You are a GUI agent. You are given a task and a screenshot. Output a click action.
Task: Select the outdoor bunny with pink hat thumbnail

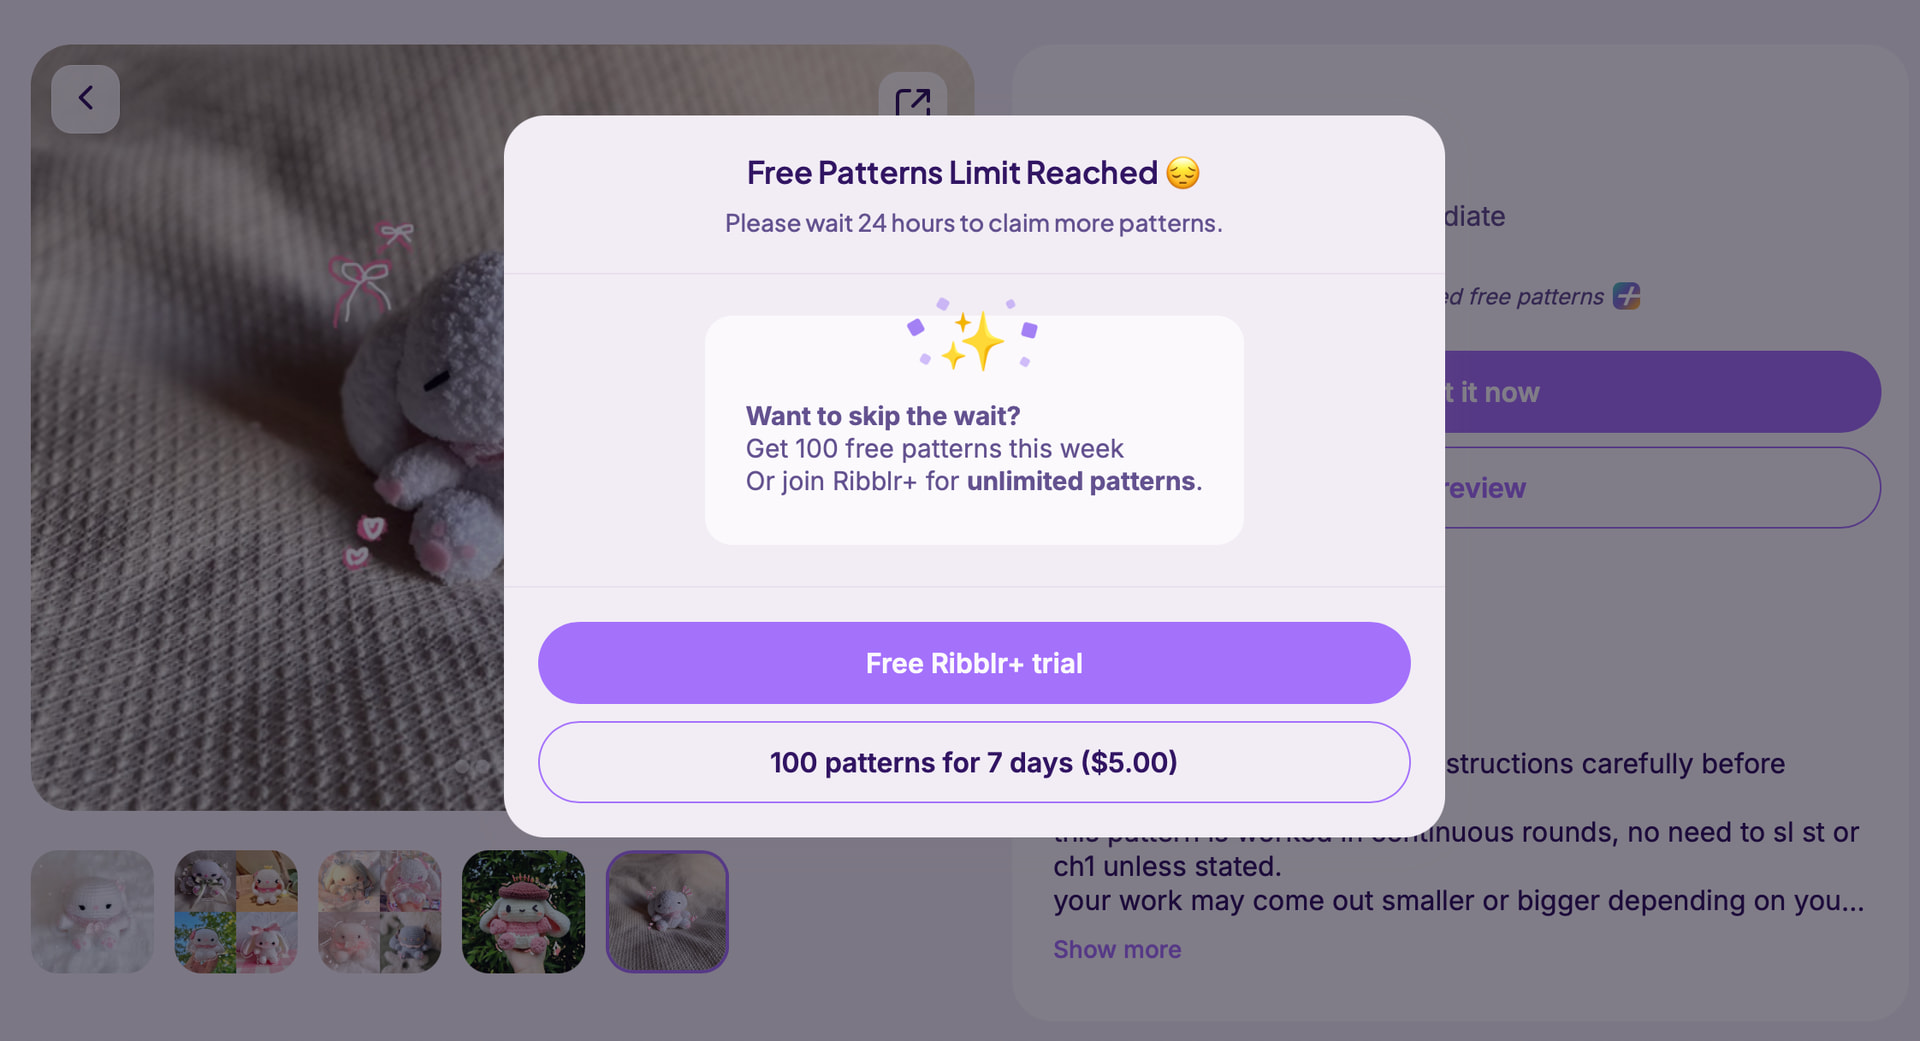click(x=523, y=911)
